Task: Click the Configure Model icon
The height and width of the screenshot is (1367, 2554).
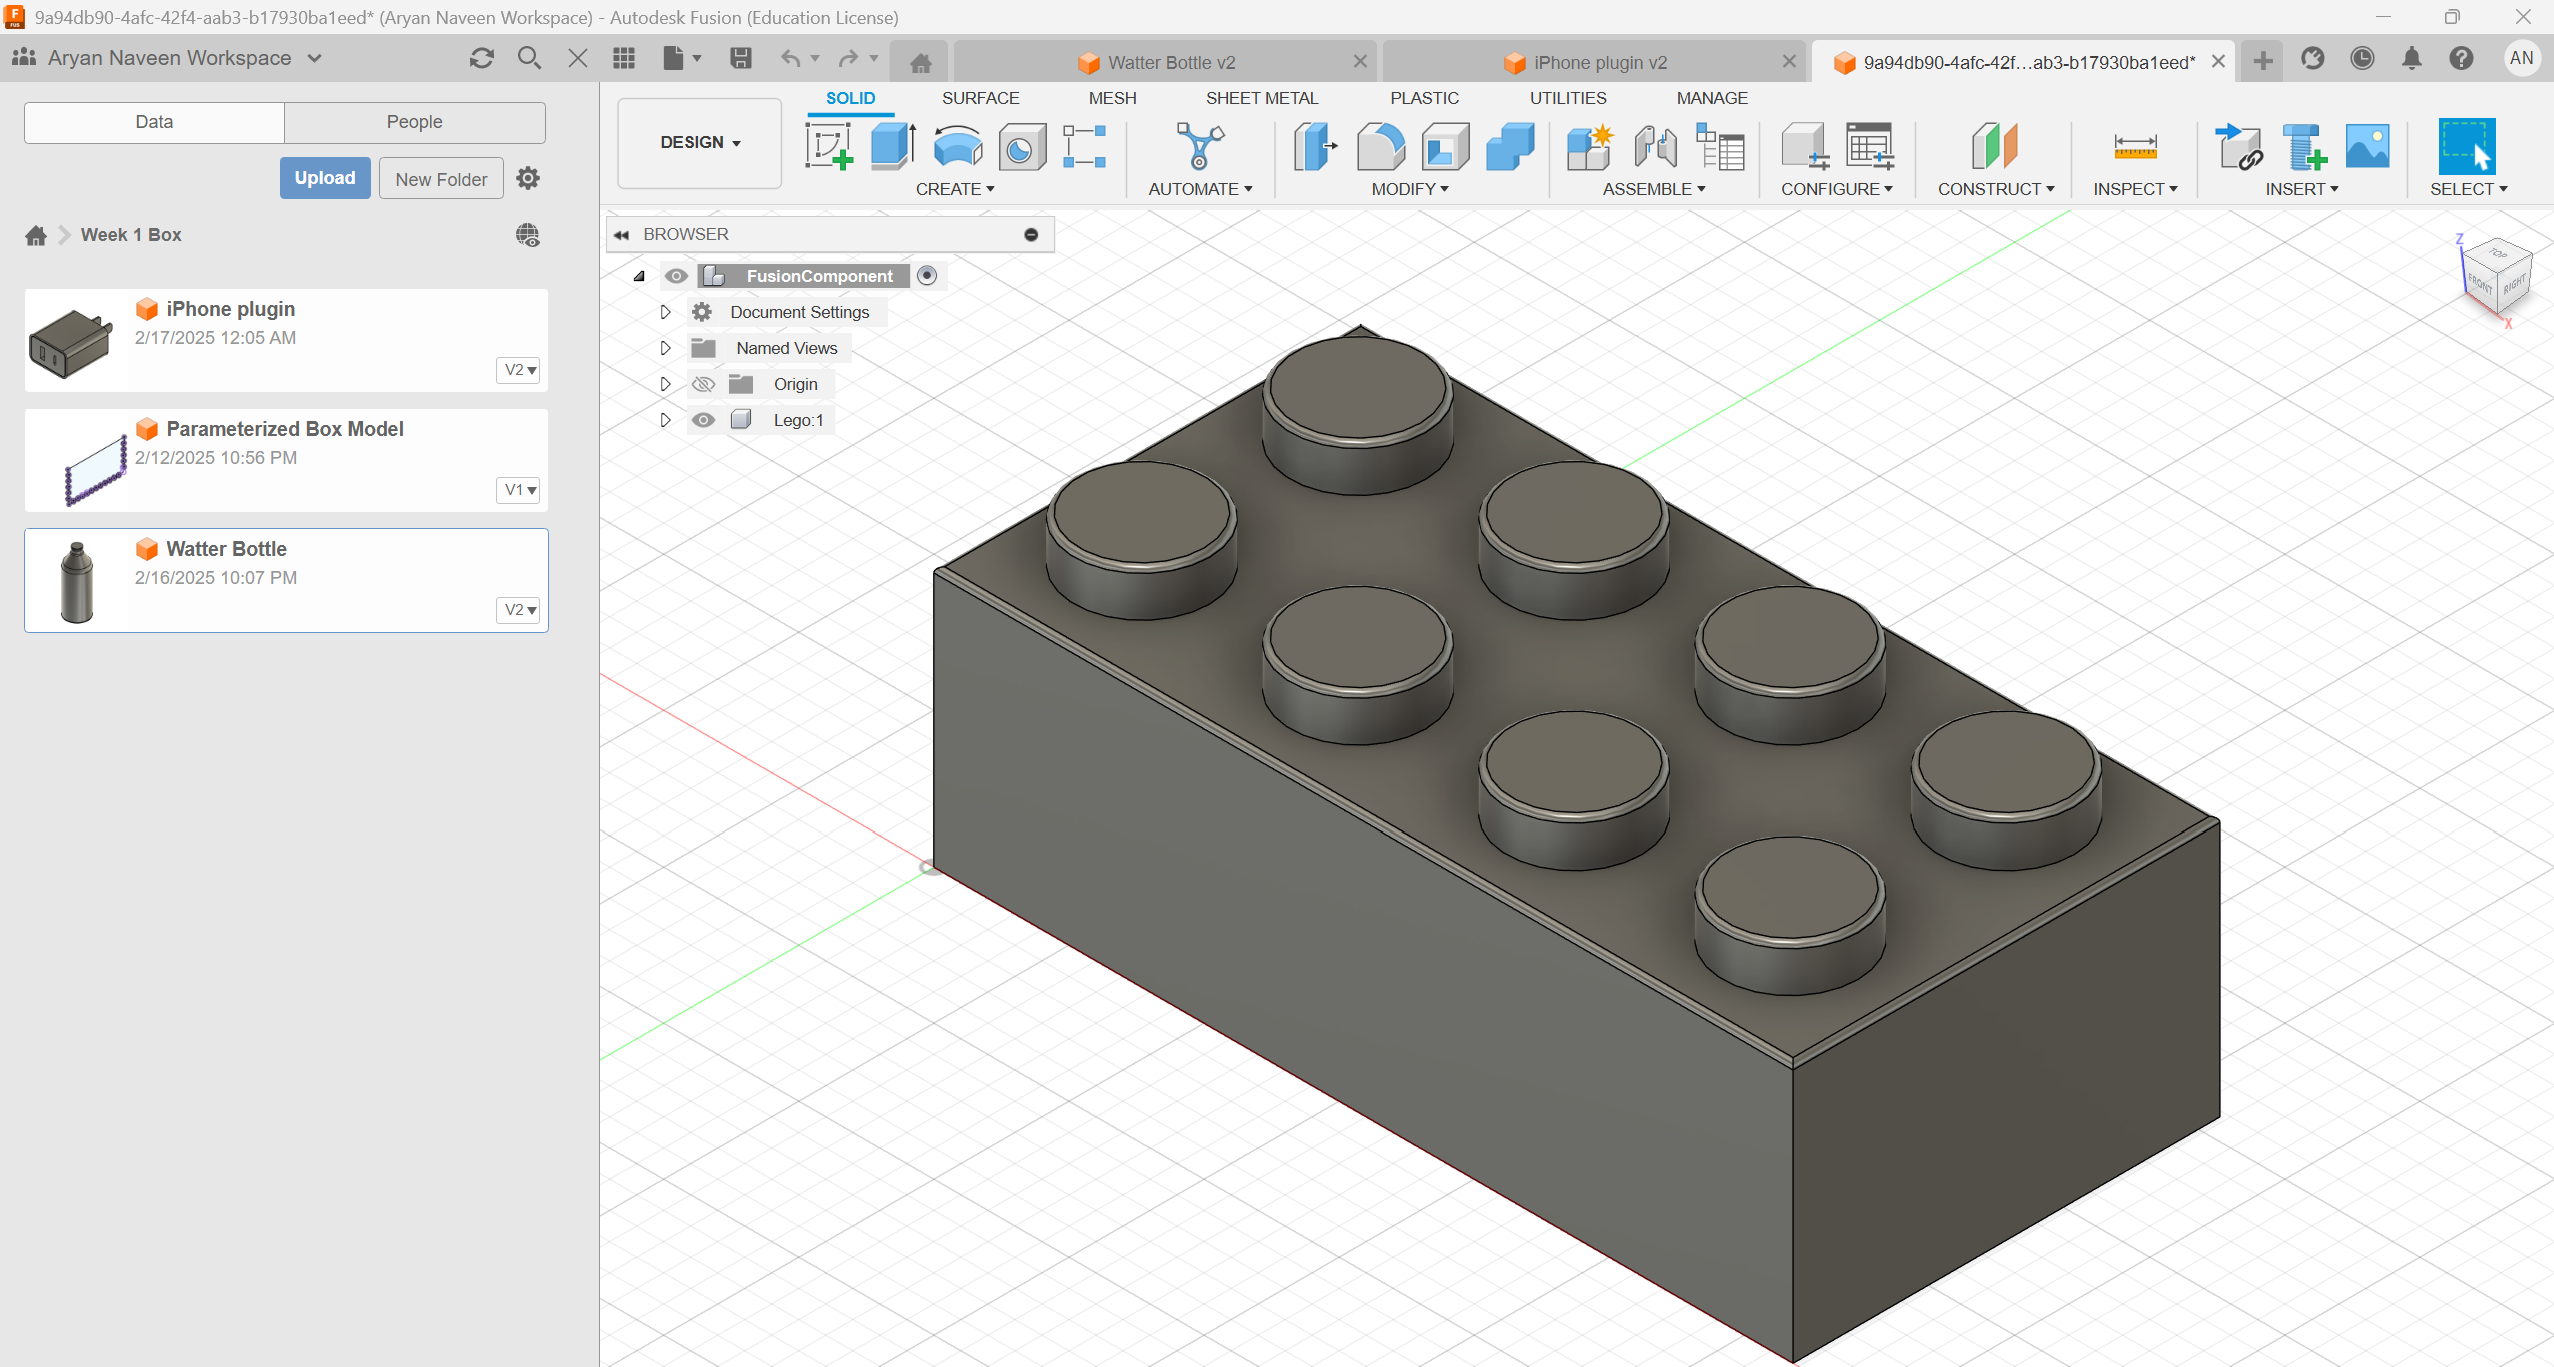Action: point(1805,147)
